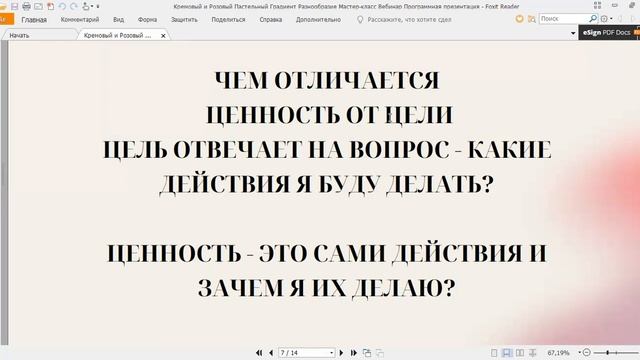The image size is (640, 360).
Task: Select the Форма ribbon tab
Action: tap(147, 20)
